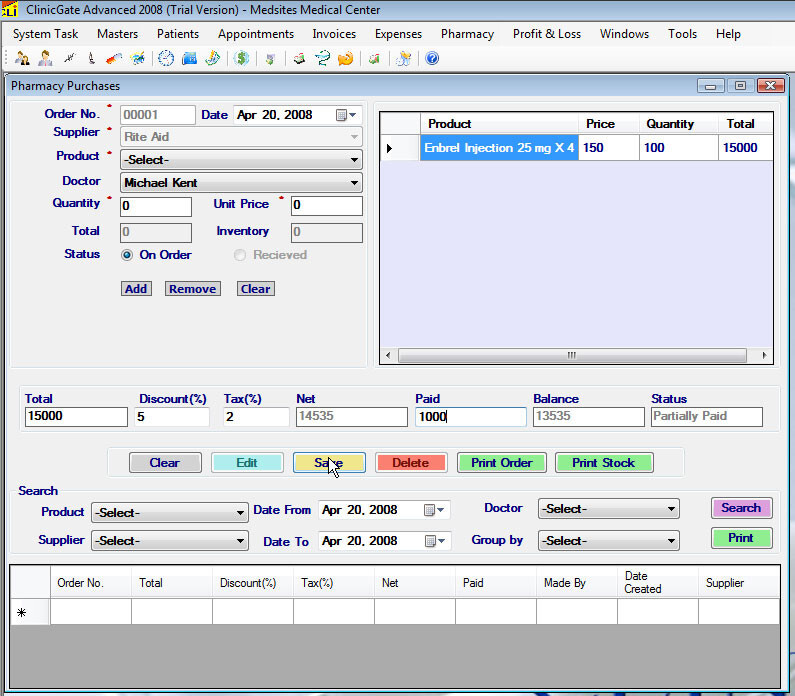Click the green Print button under Search
Image resolution: width=795 pixels, height=696 pixels.
pyautogui.click(x=742, y=538)
